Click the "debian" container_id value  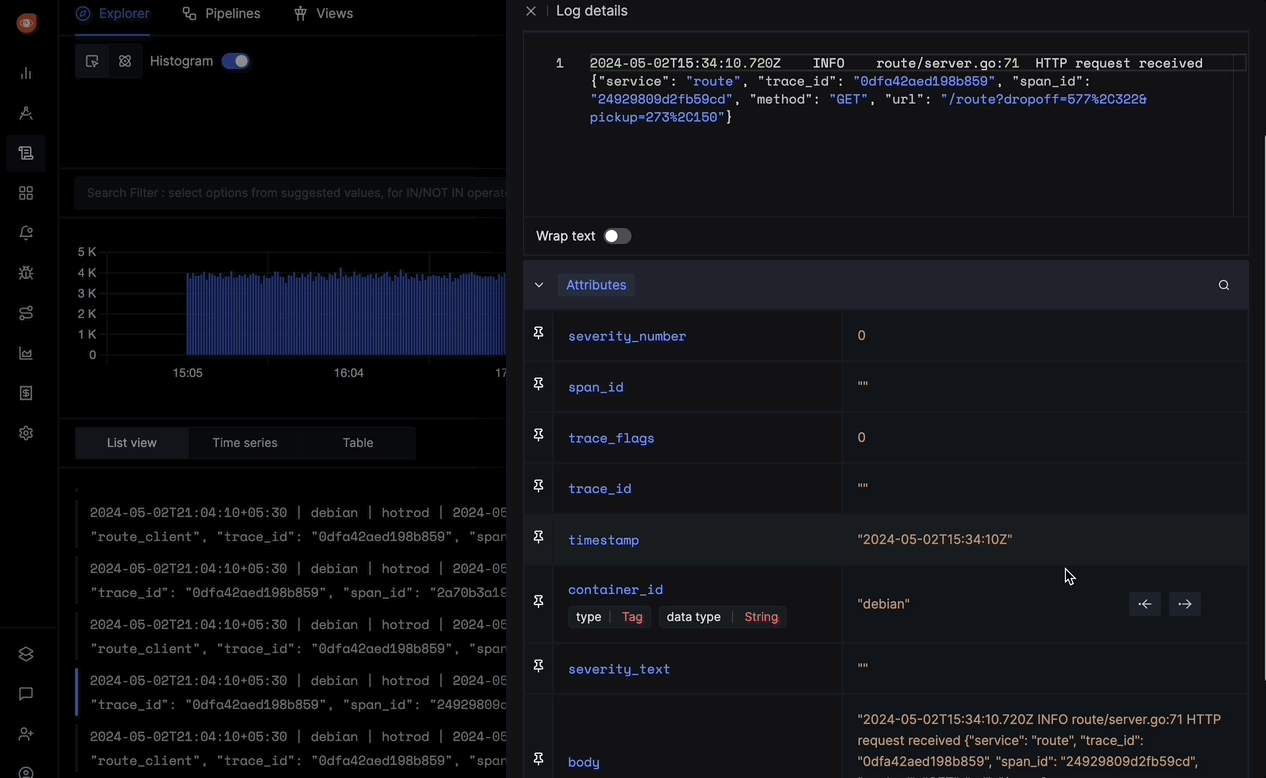(x=884, y=604)
